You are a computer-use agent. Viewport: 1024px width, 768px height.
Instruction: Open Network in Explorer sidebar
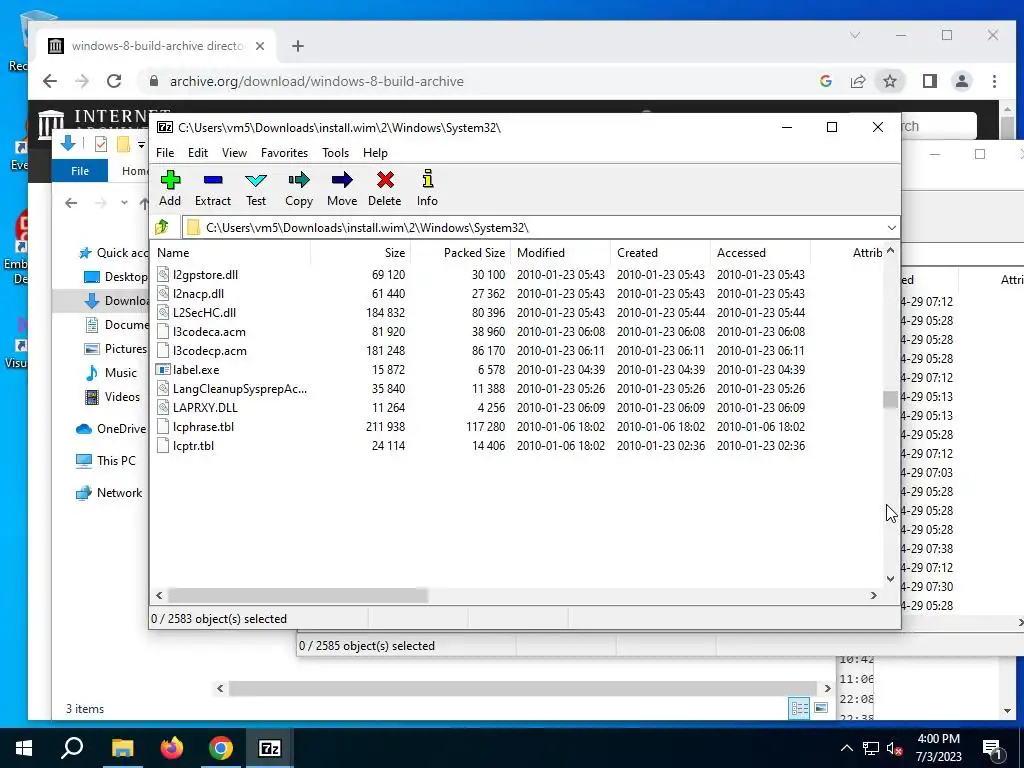point(108,493)
